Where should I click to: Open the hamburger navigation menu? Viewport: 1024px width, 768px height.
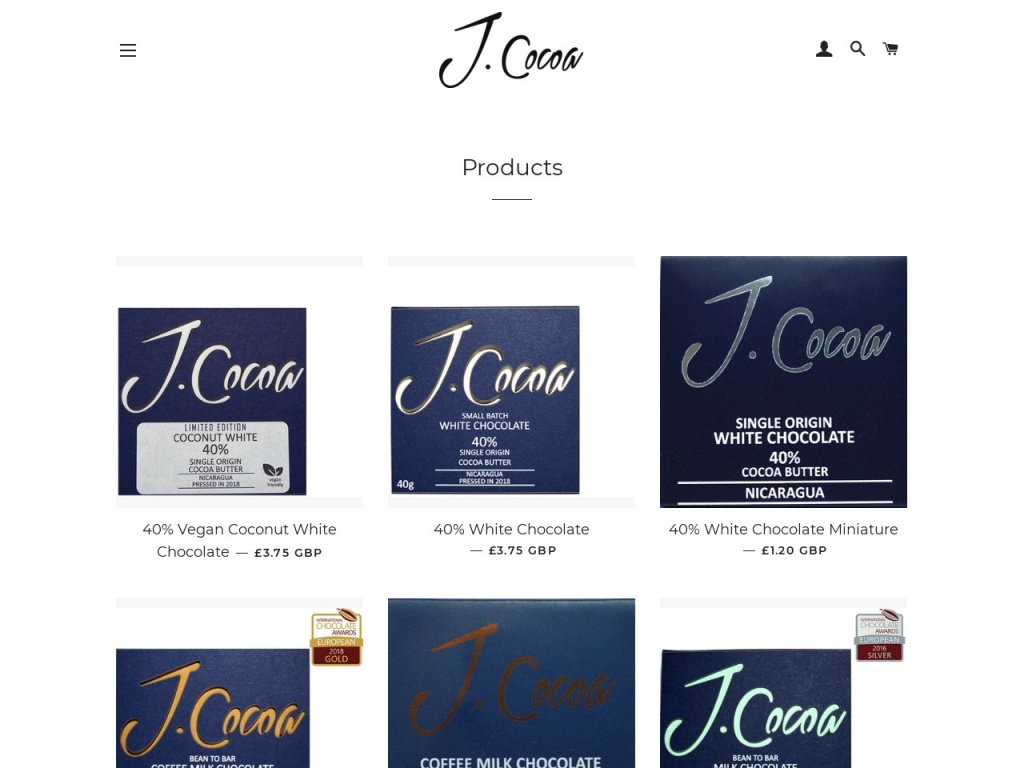(x=128, y=50)
